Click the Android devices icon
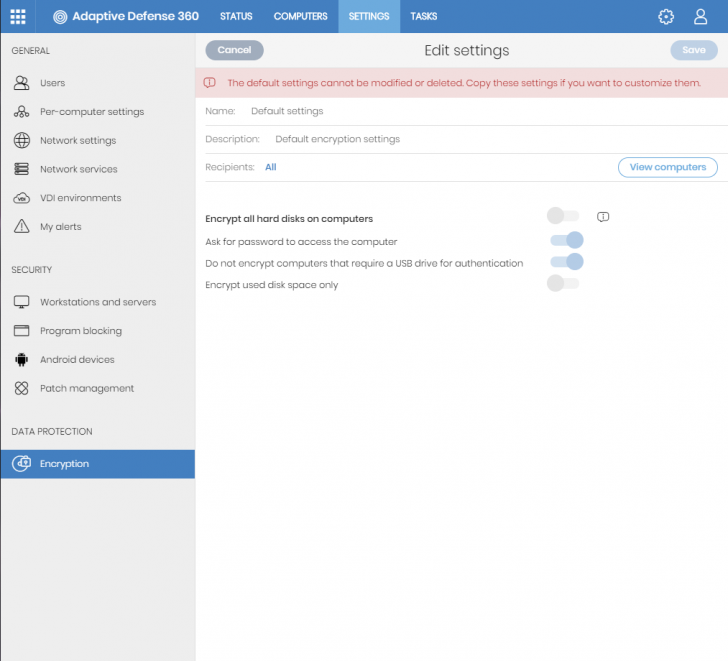This screenshot has width=728, height=661. pos(21,360)
